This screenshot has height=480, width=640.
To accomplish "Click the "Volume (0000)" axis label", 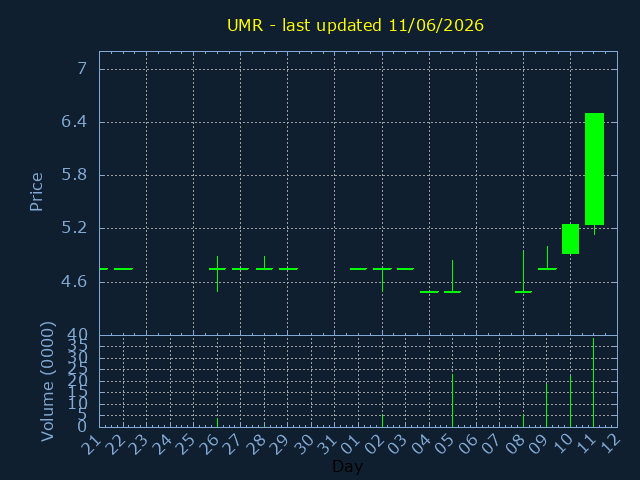I will (47, 382).
